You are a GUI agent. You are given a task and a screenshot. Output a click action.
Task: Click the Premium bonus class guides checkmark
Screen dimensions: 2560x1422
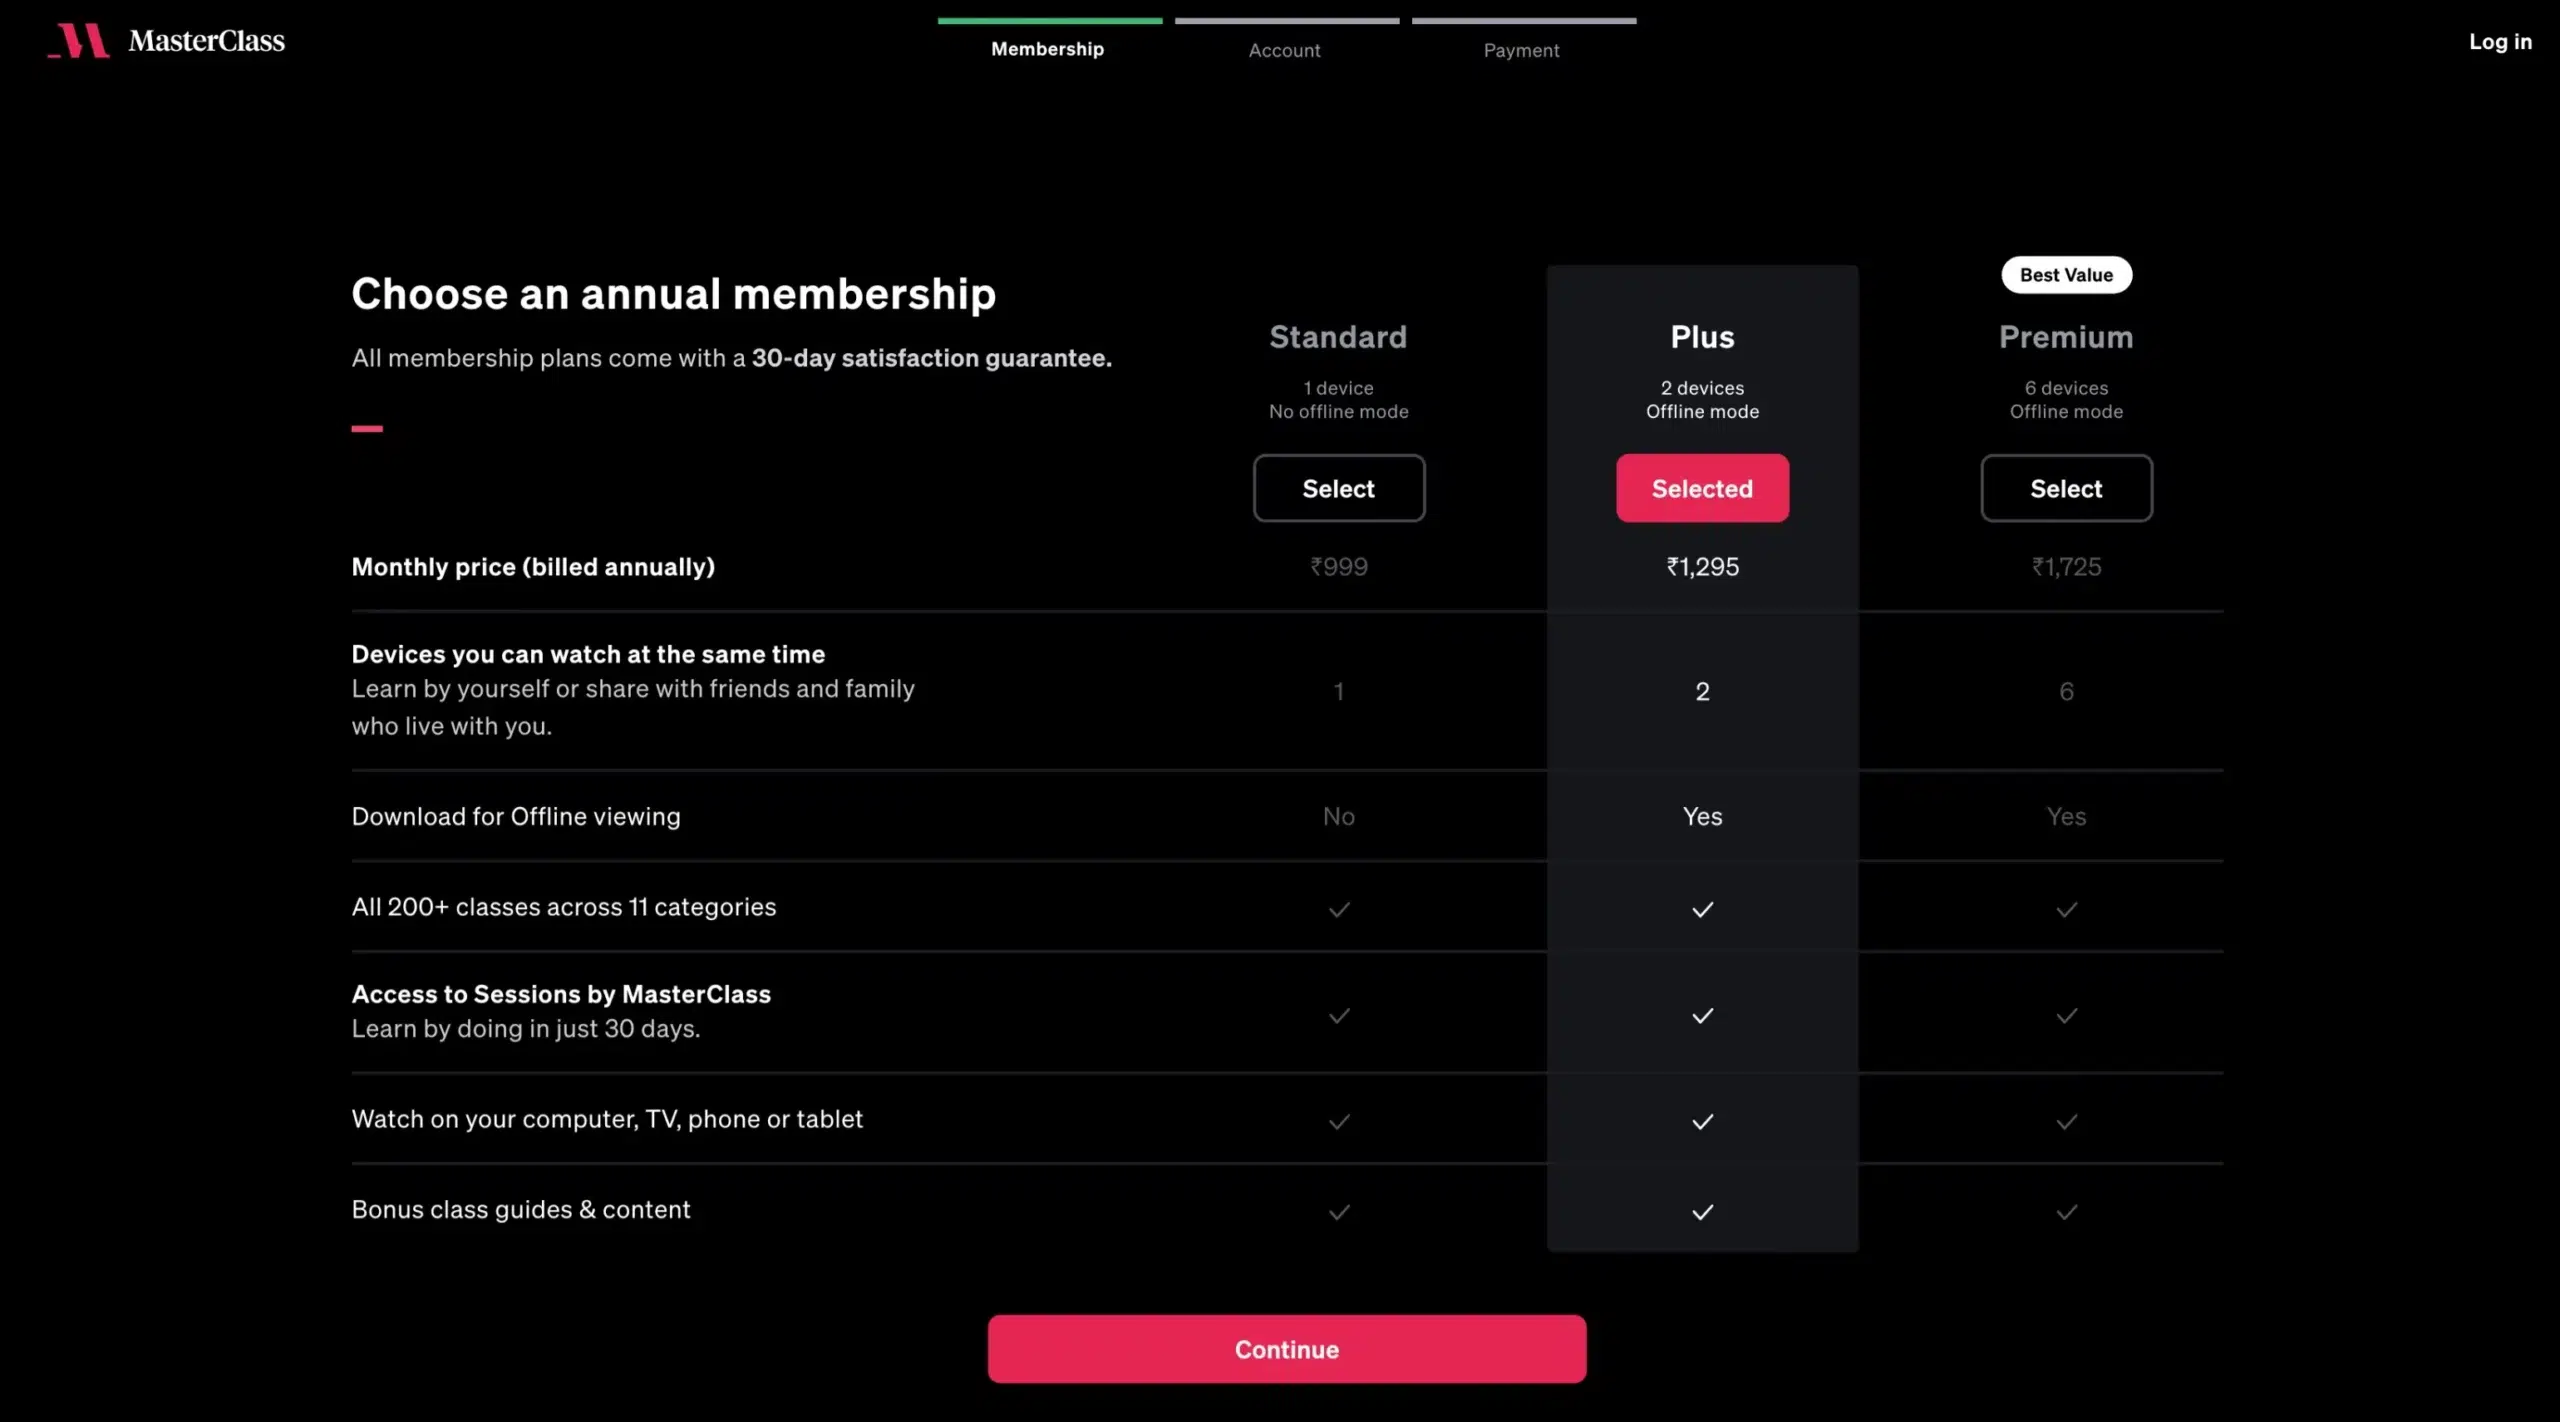click(x=2066, y=1212)
